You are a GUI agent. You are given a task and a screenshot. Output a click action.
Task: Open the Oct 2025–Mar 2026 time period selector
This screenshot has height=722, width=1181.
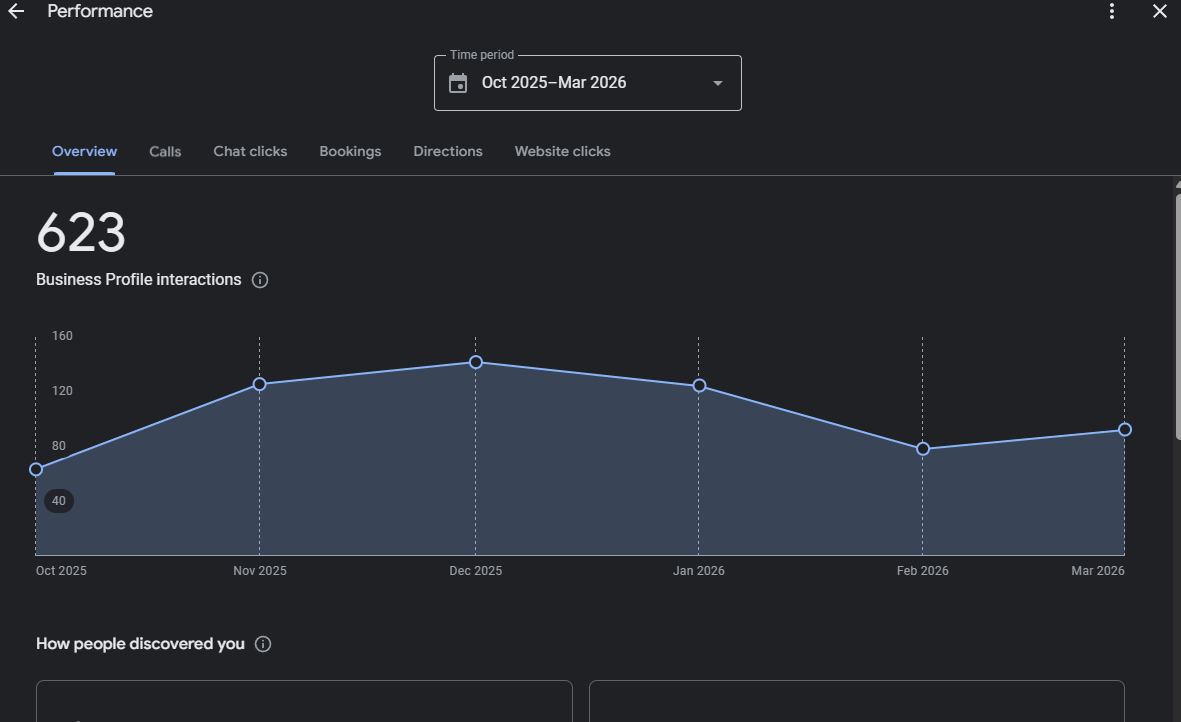[x=587, y=83]
